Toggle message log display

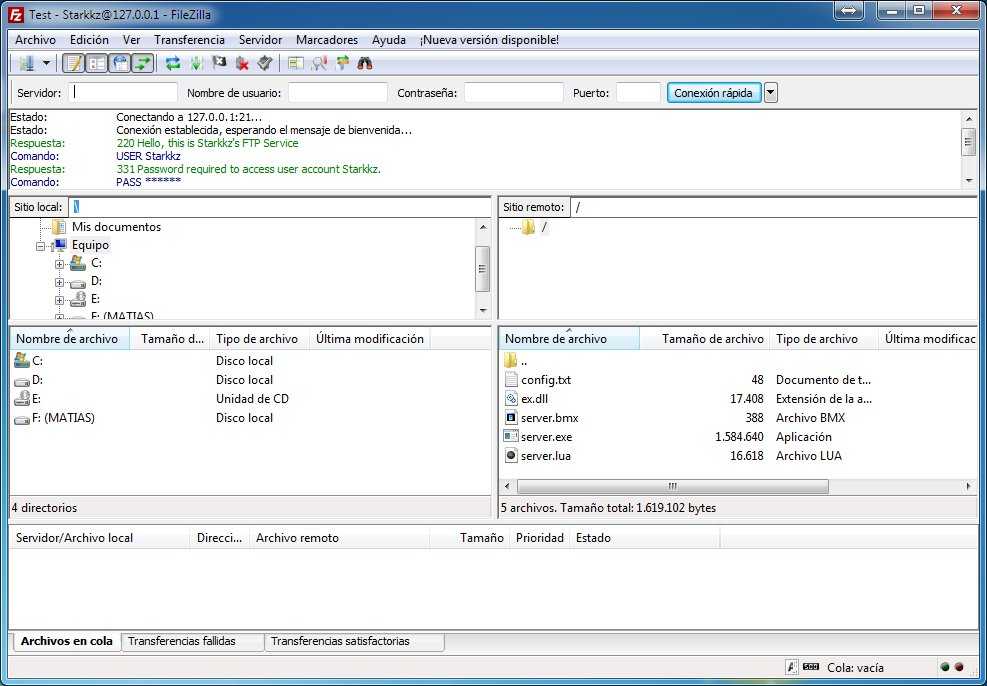point(74,63)
